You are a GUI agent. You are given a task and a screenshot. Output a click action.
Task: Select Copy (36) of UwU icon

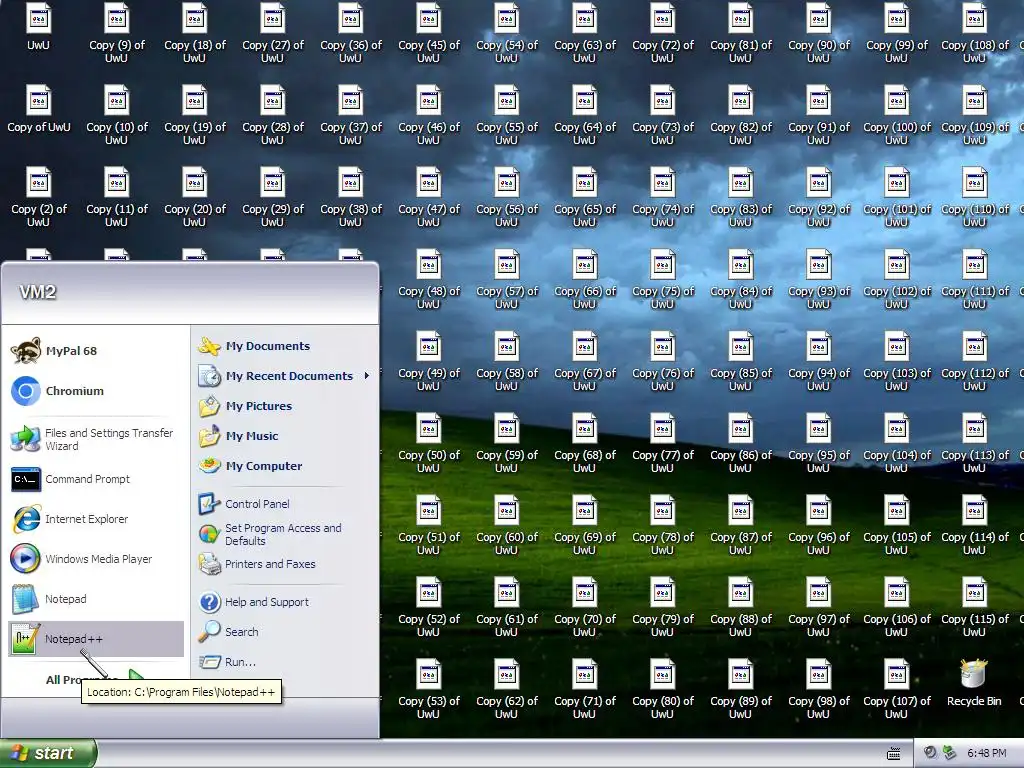click(351, 33)
